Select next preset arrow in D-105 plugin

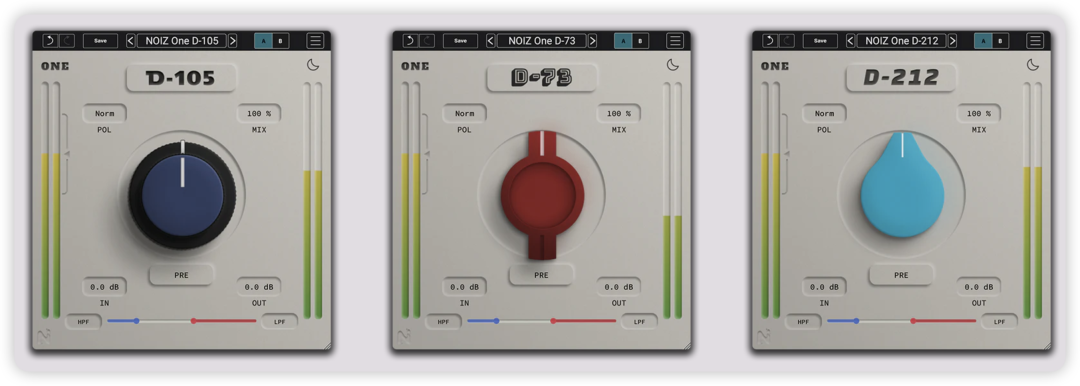pyautogui.click(x=233, y=41)
